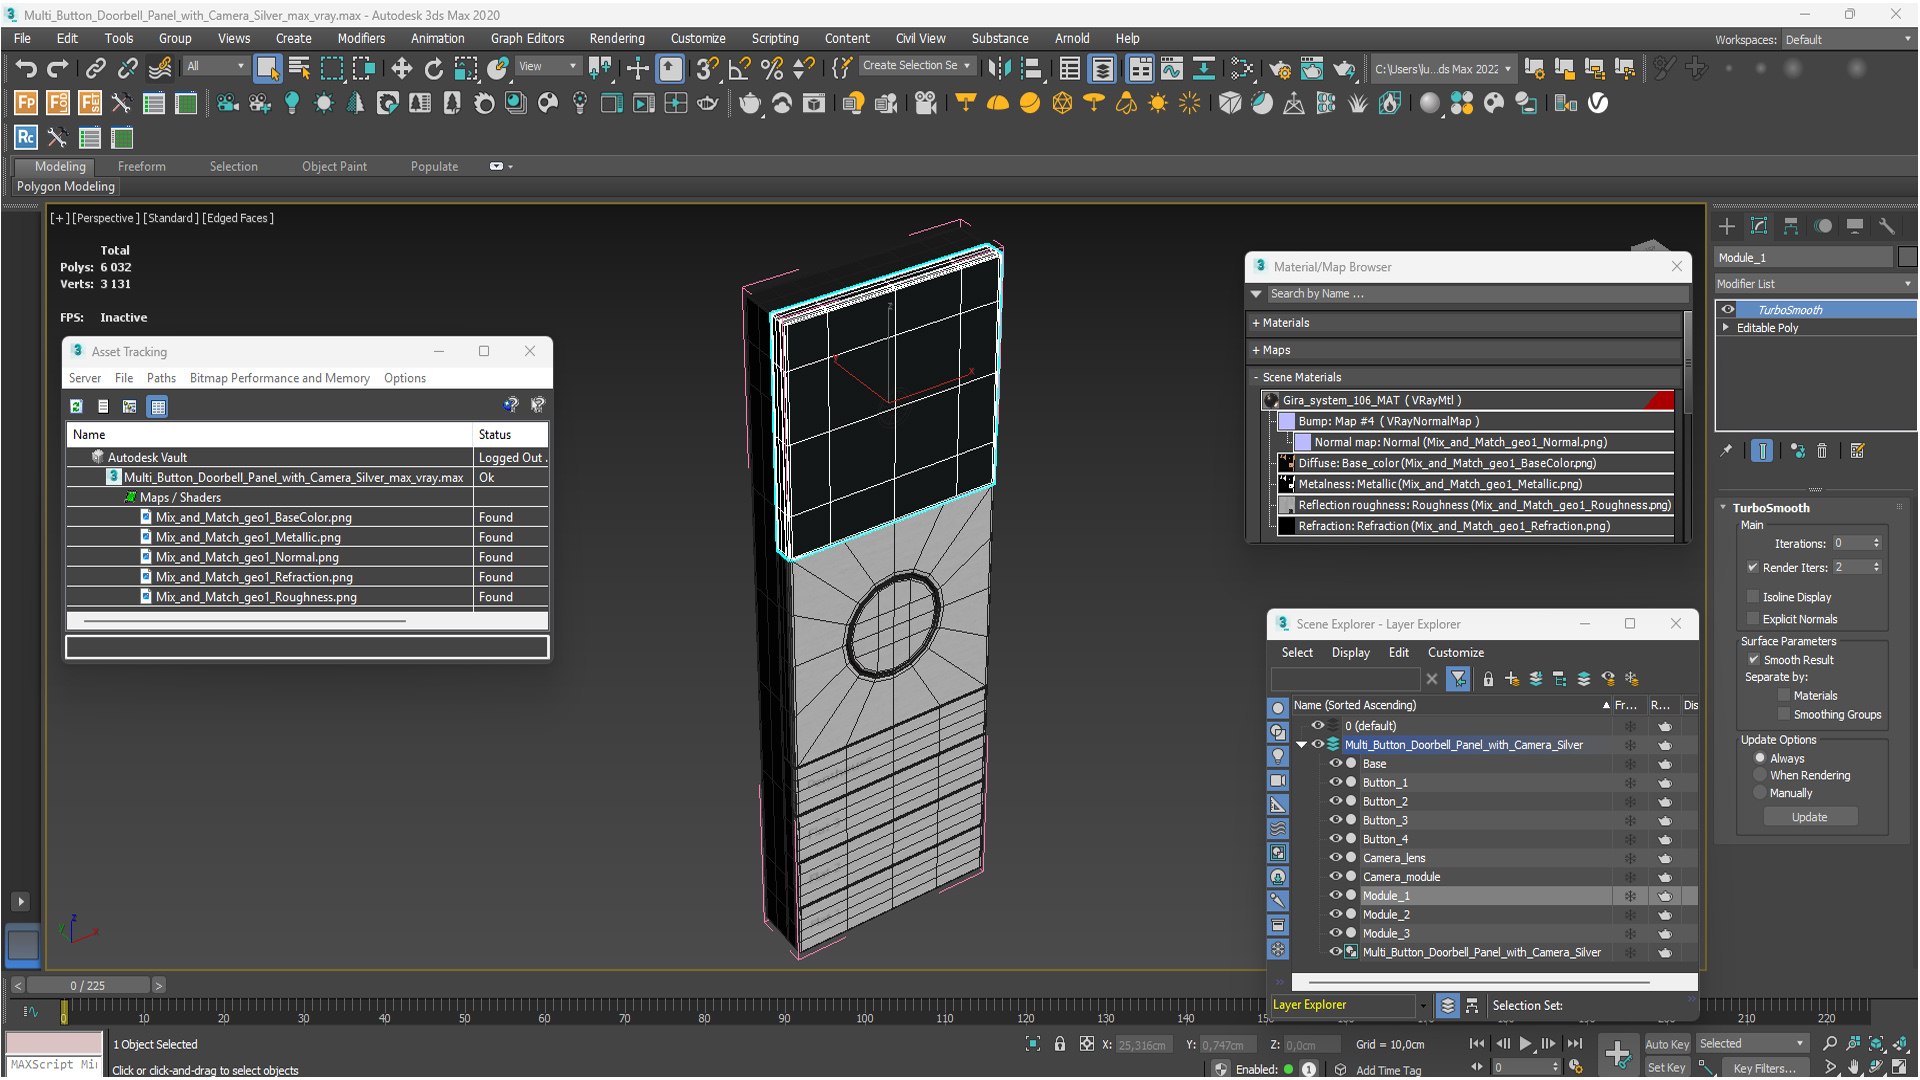Collapse Multi_Button_Doorbell_Panel layer in explorer
The height and width of the screenshot is (1080, 1920).
(x=1301, y=745)
